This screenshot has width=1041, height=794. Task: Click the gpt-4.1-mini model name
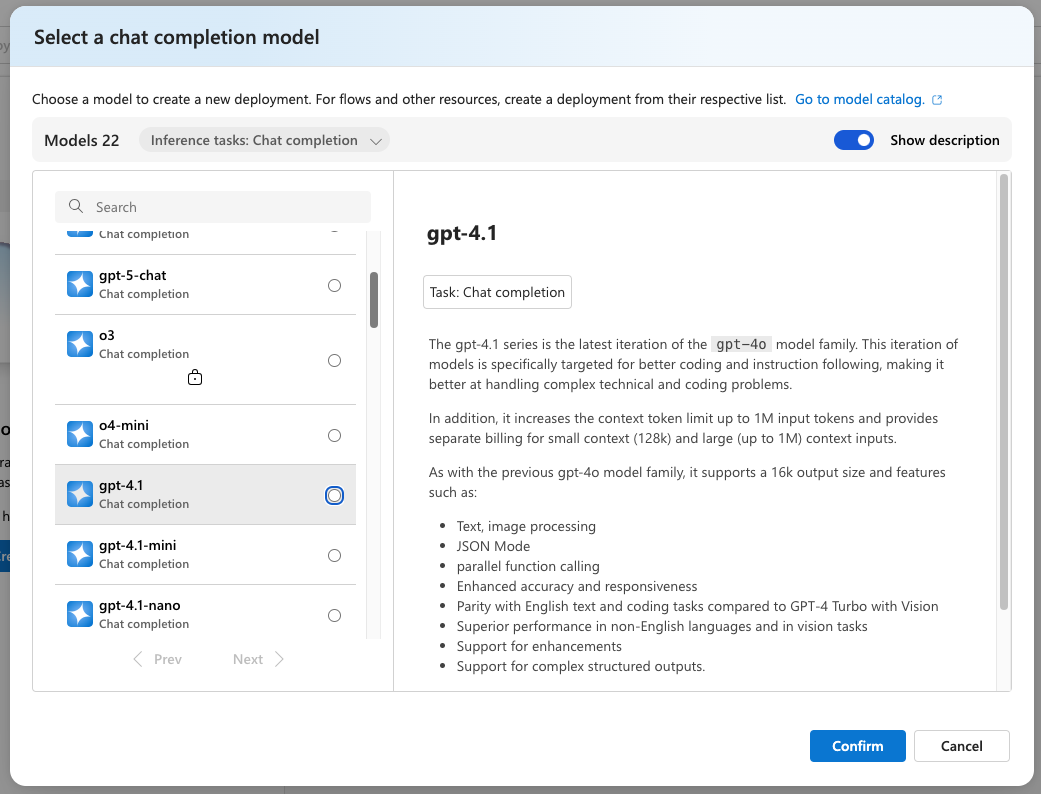tap(138, 546)
